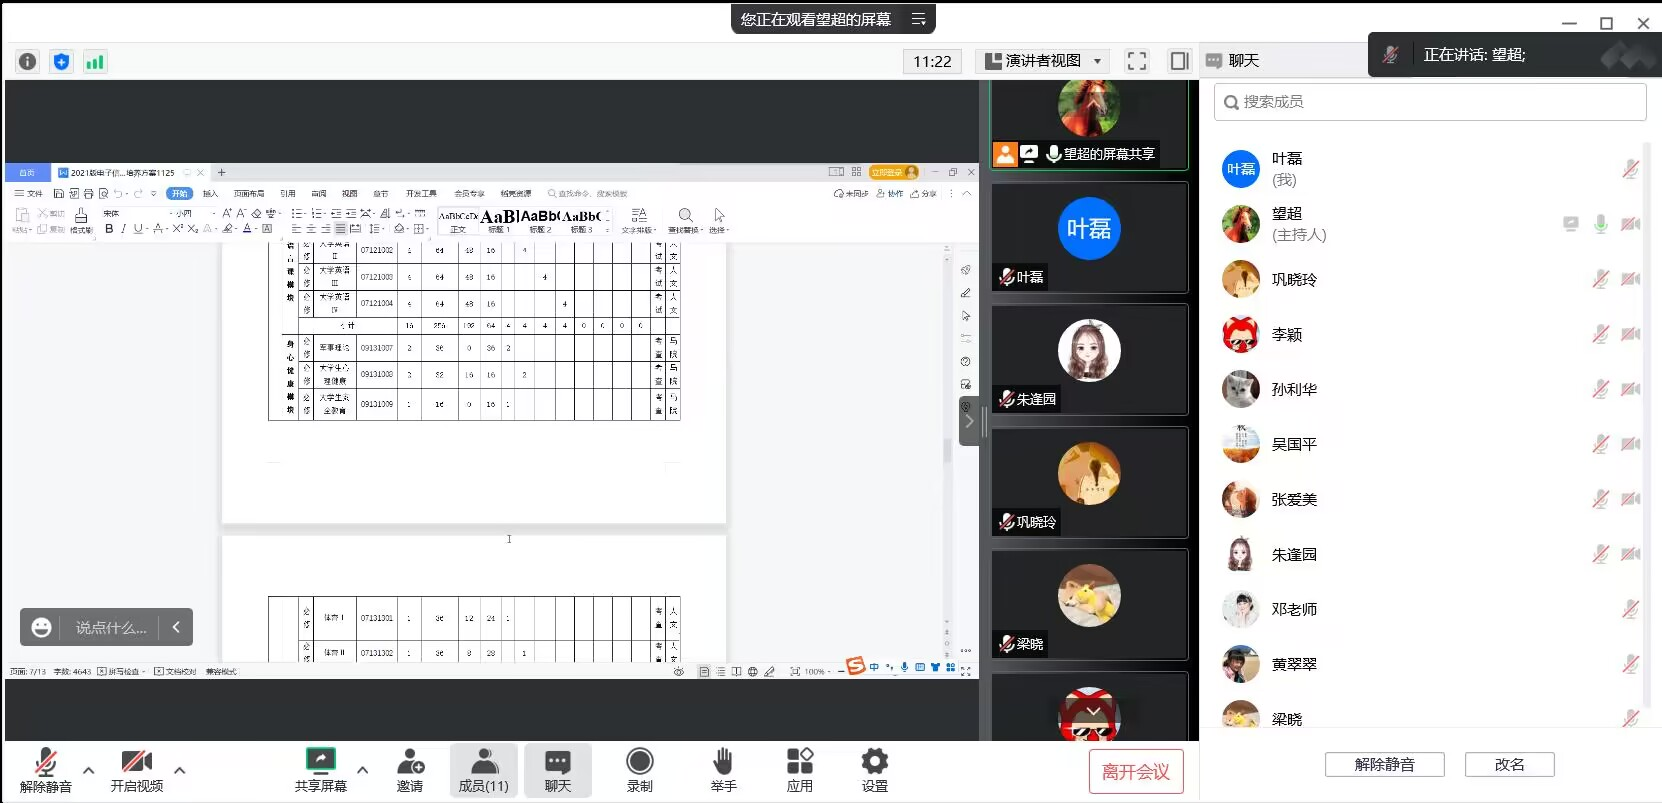Expand share options arrow beside 共享屏幕

pyautogui.click(x=362, y=770)
